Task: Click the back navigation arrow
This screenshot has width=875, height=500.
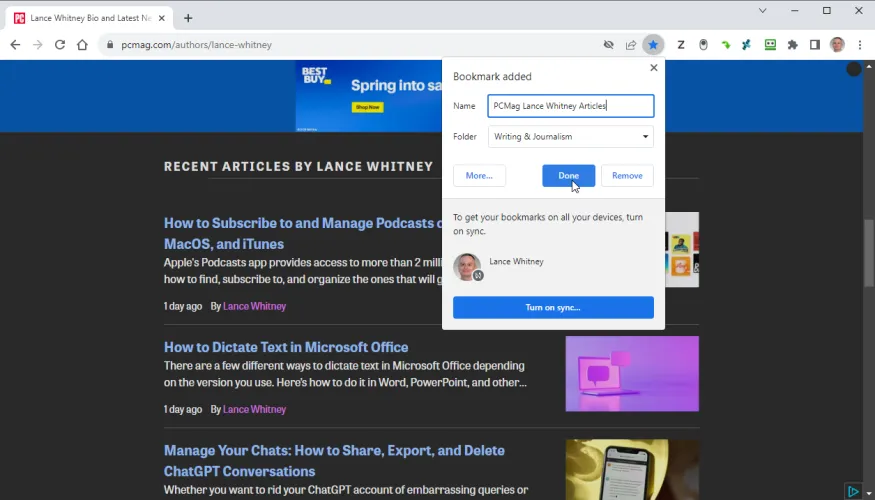Action: (15, 45)
